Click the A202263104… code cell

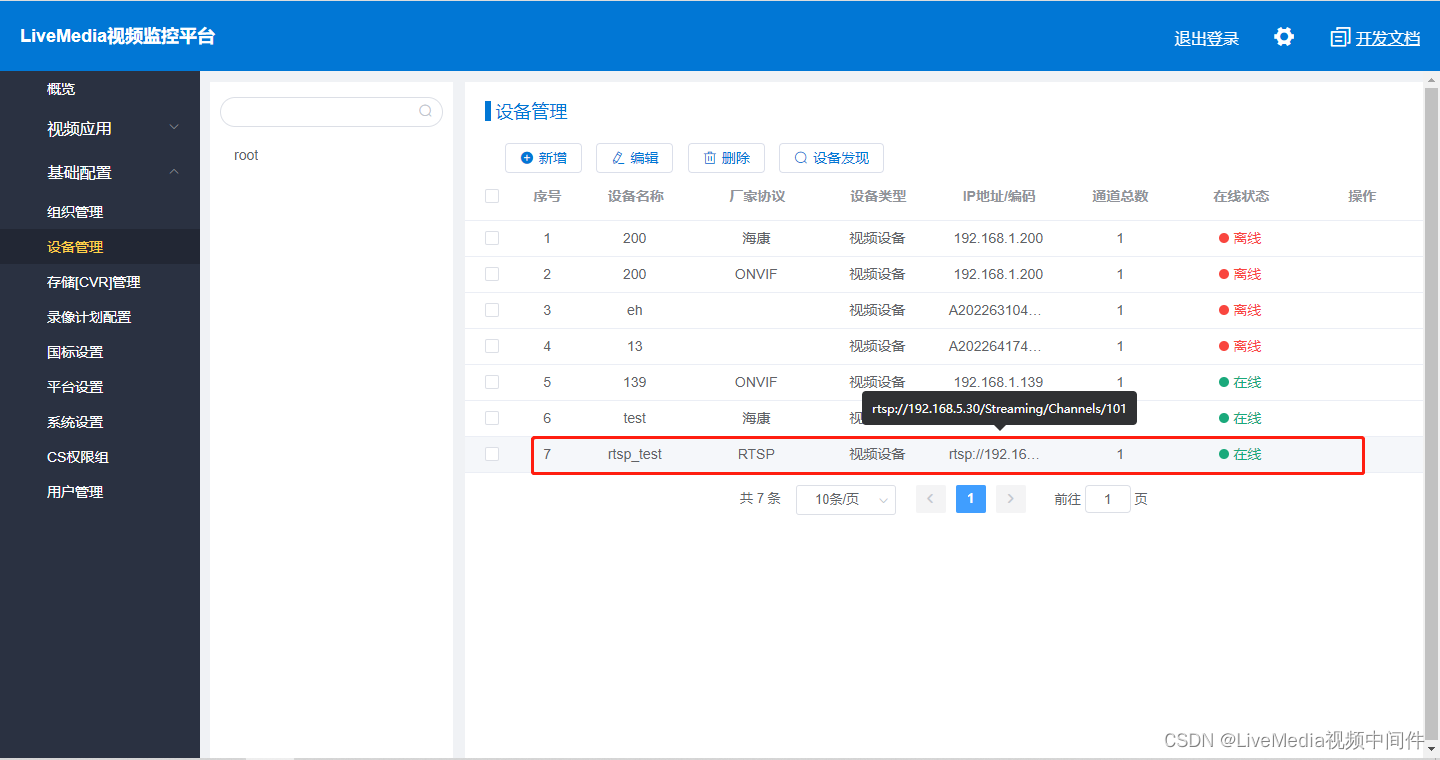pyautogui.click(x=995, y=310)
